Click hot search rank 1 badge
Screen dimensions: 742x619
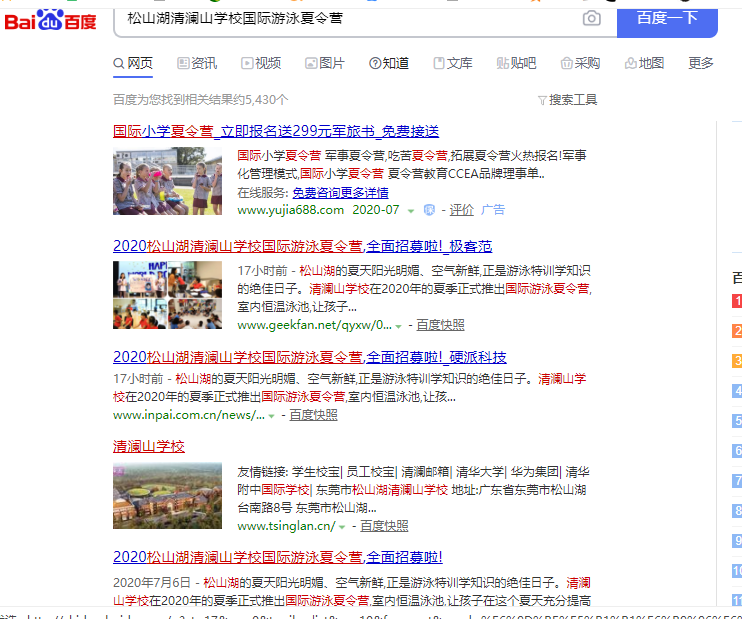pos(737,301)
